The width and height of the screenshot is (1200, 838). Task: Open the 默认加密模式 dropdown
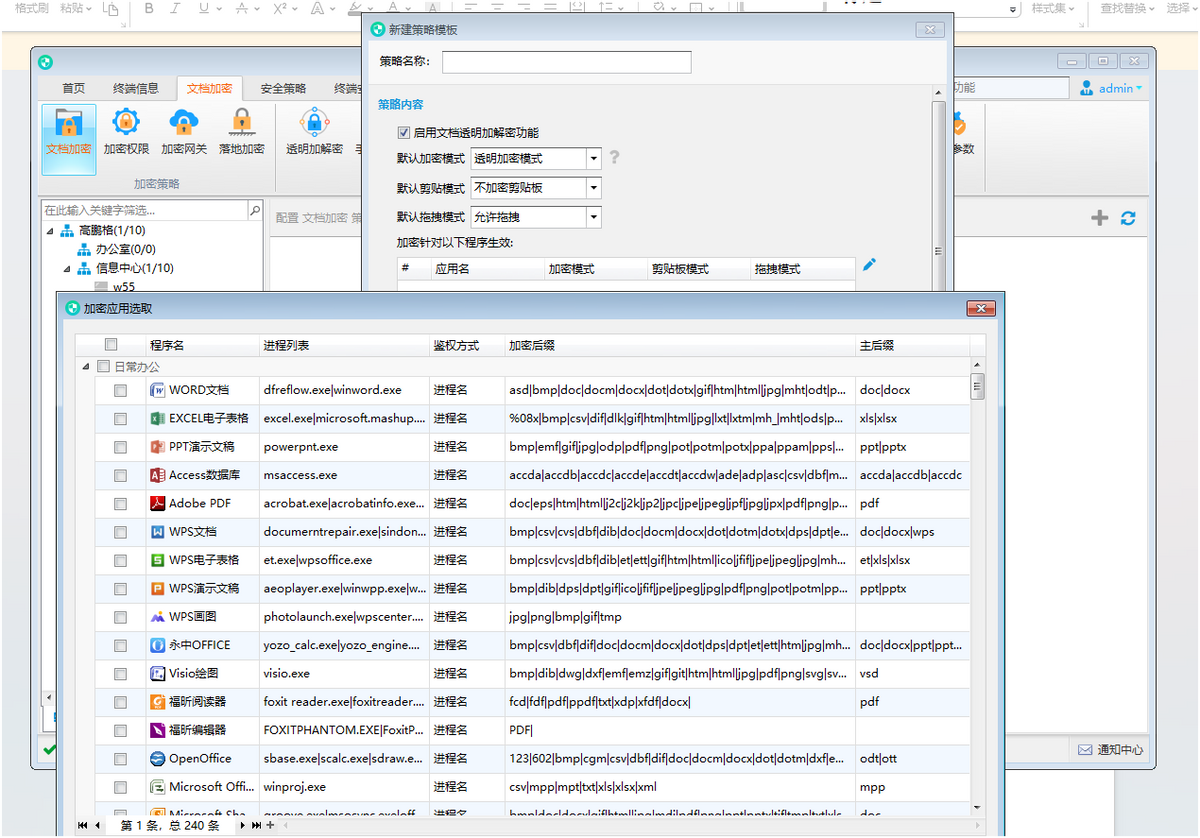click(x=594, y=158)
